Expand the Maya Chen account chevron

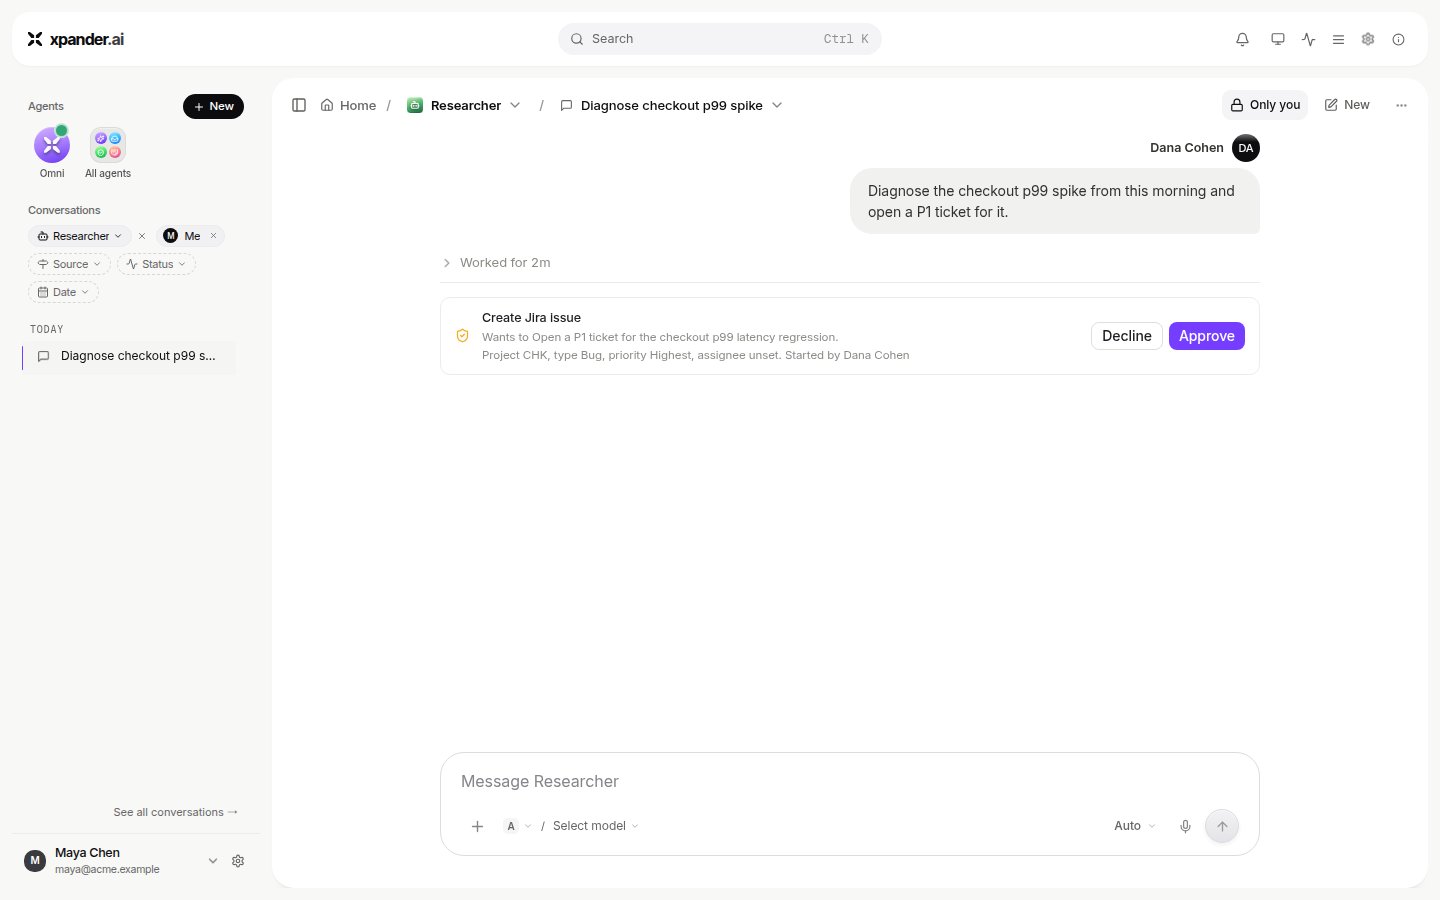point(212,861)
